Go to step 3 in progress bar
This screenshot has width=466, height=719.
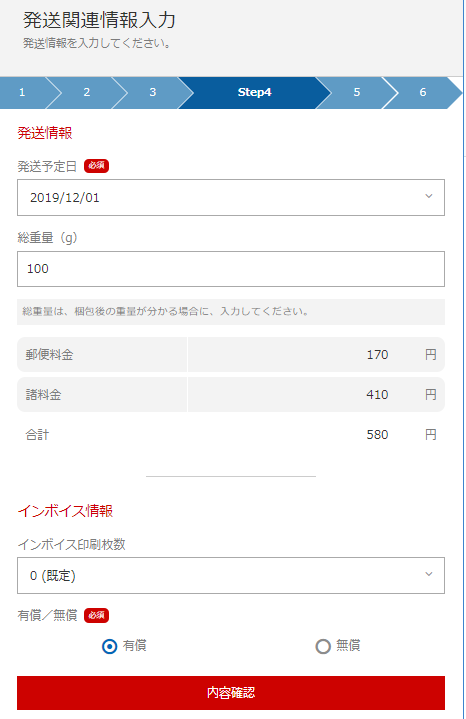(153, 93)
